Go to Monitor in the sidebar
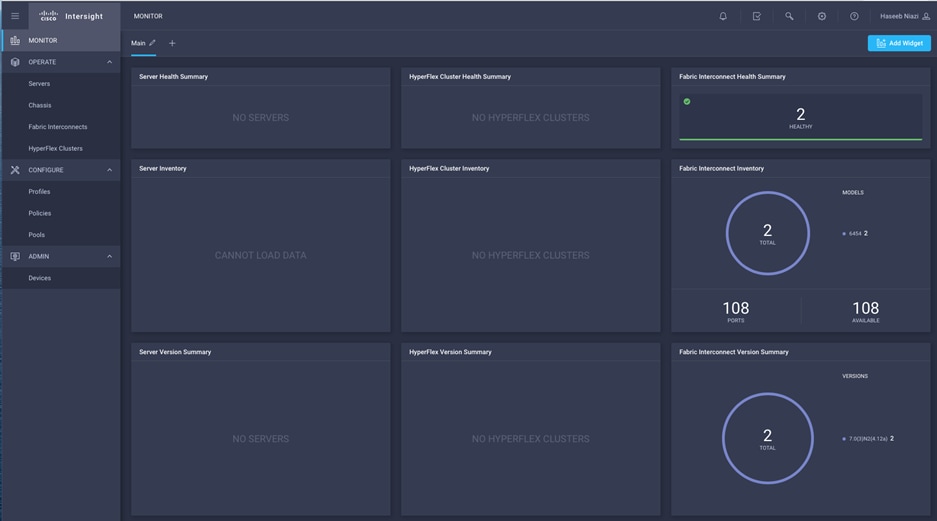 pos(61,40)
